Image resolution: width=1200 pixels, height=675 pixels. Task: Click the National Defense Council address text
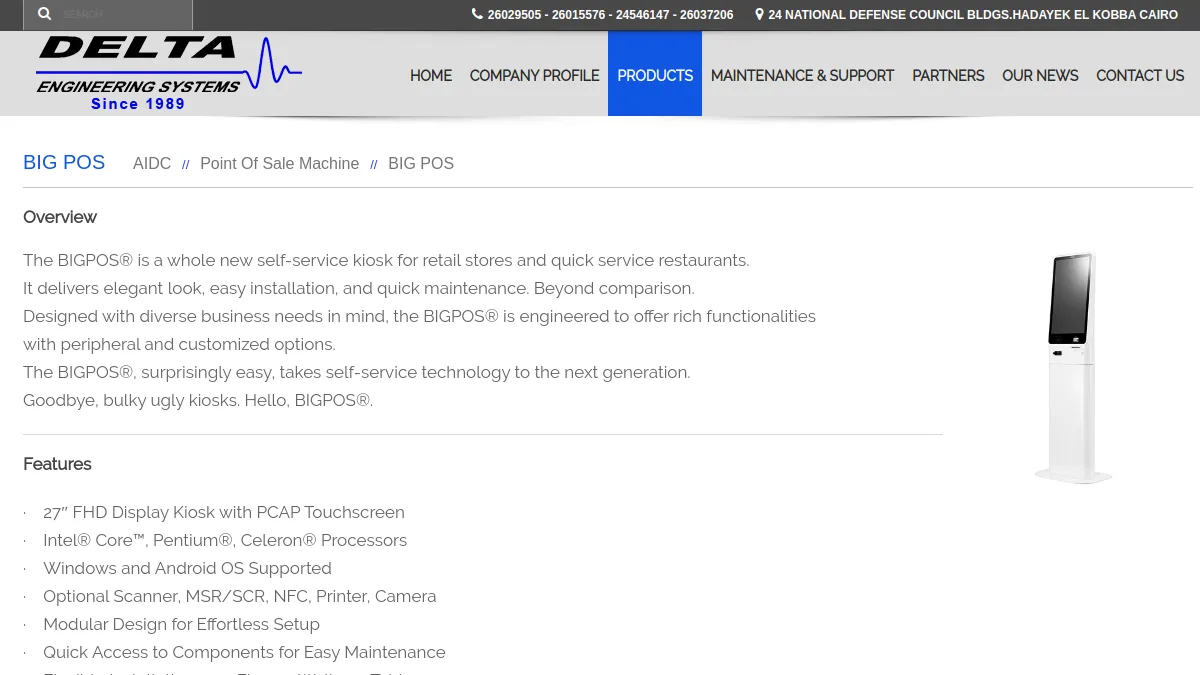(973, 15)
